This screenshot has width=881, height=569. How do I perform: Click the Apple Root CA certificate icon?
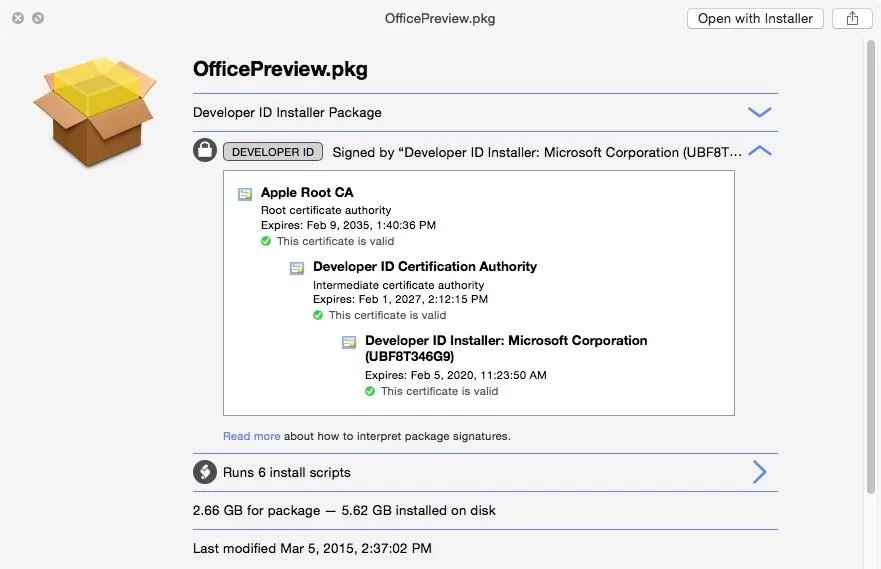point(245,194)
